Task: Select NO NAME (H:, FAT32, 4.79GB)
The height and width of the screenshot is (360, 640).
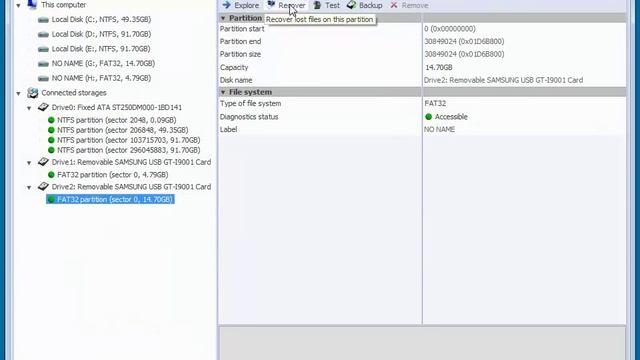Action: tap(101, 78)
